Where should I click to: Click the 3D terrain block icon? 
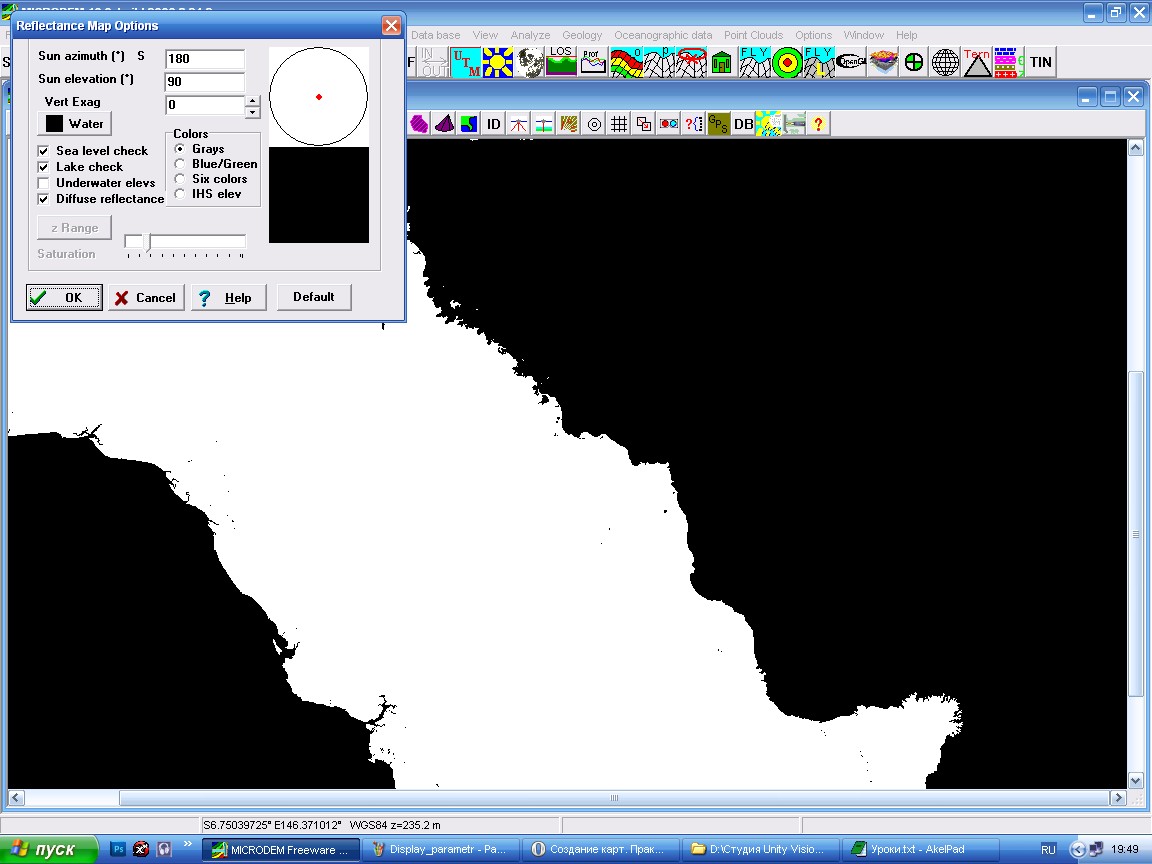(883, 62)
